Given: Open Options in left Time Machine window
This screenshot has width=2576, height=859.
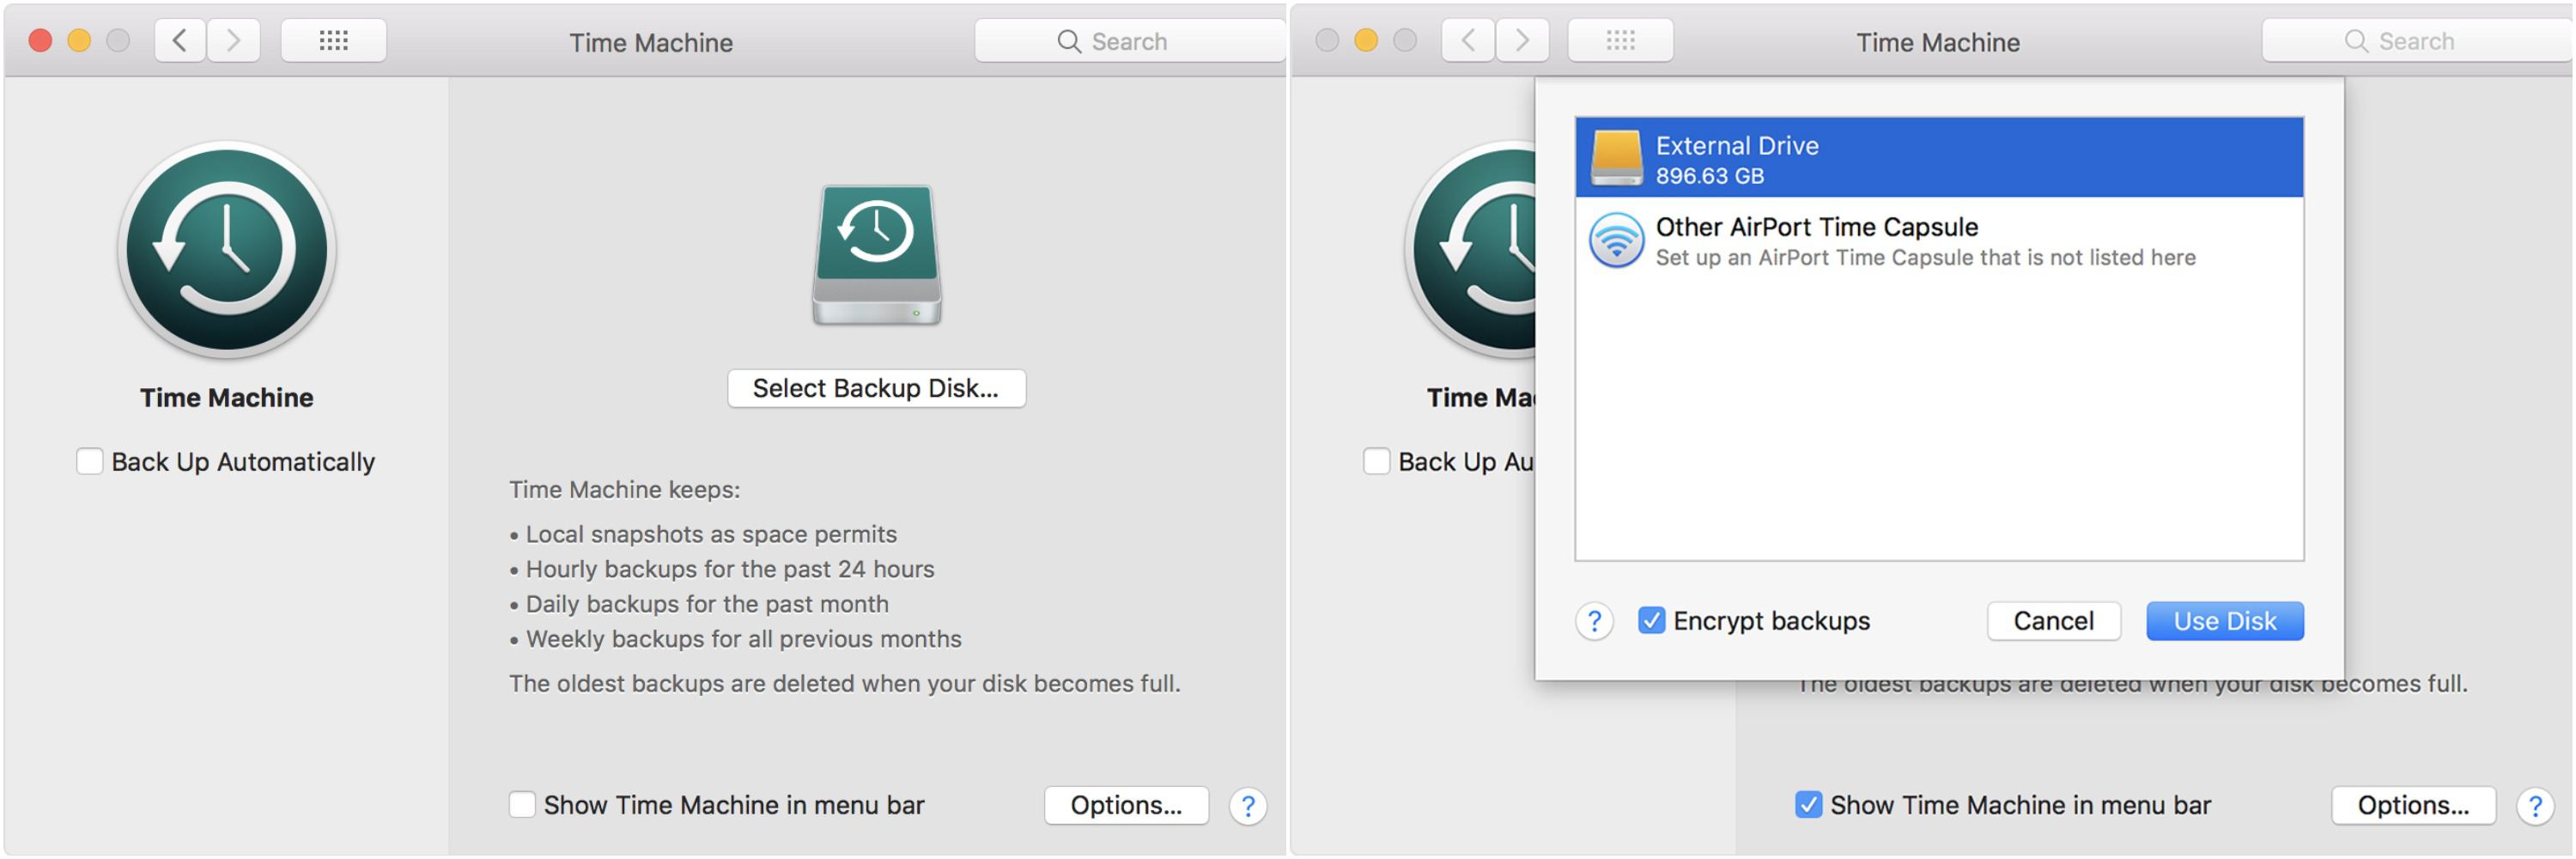Looking at the screenshot, I should coord(1126,805).
